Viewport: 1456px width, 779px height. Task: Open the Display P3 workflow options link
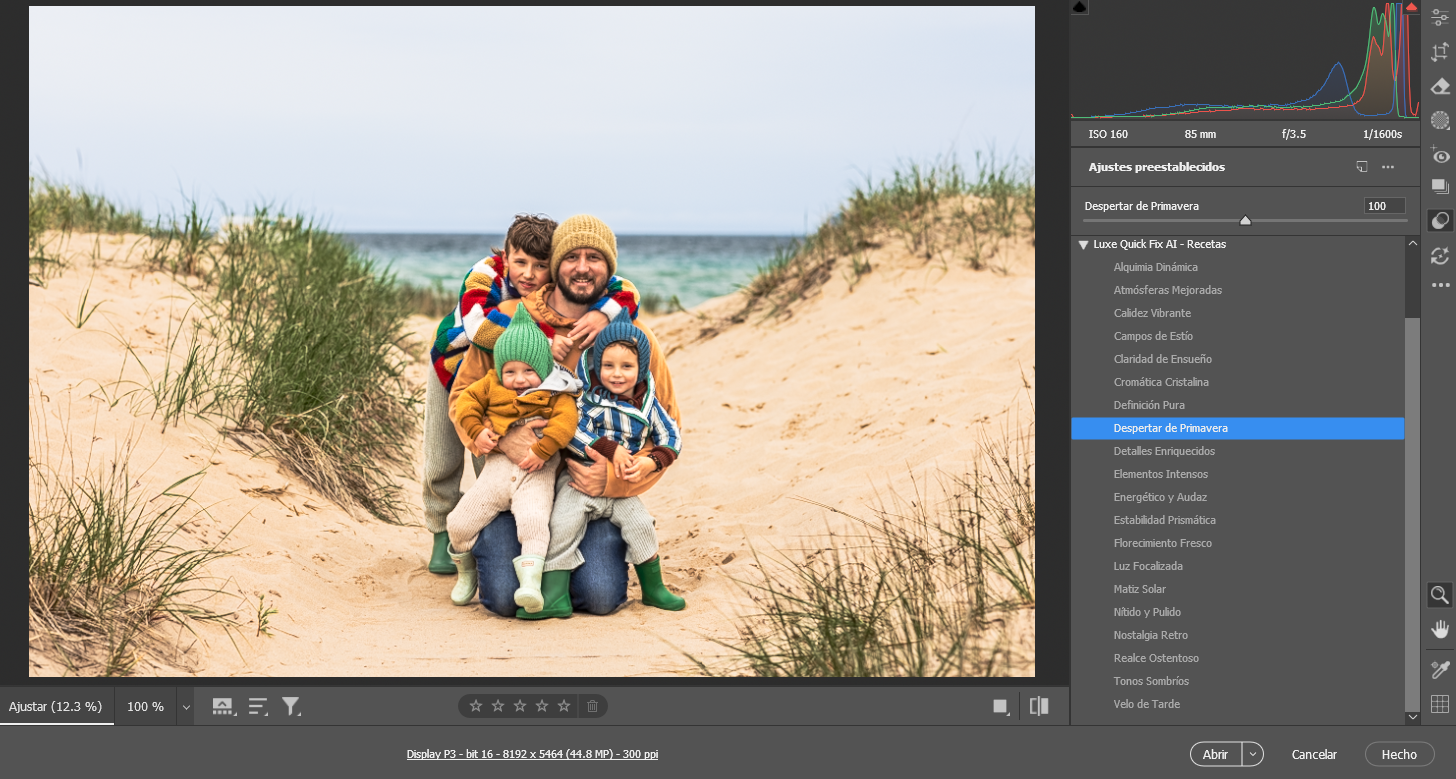click(532, 754)
